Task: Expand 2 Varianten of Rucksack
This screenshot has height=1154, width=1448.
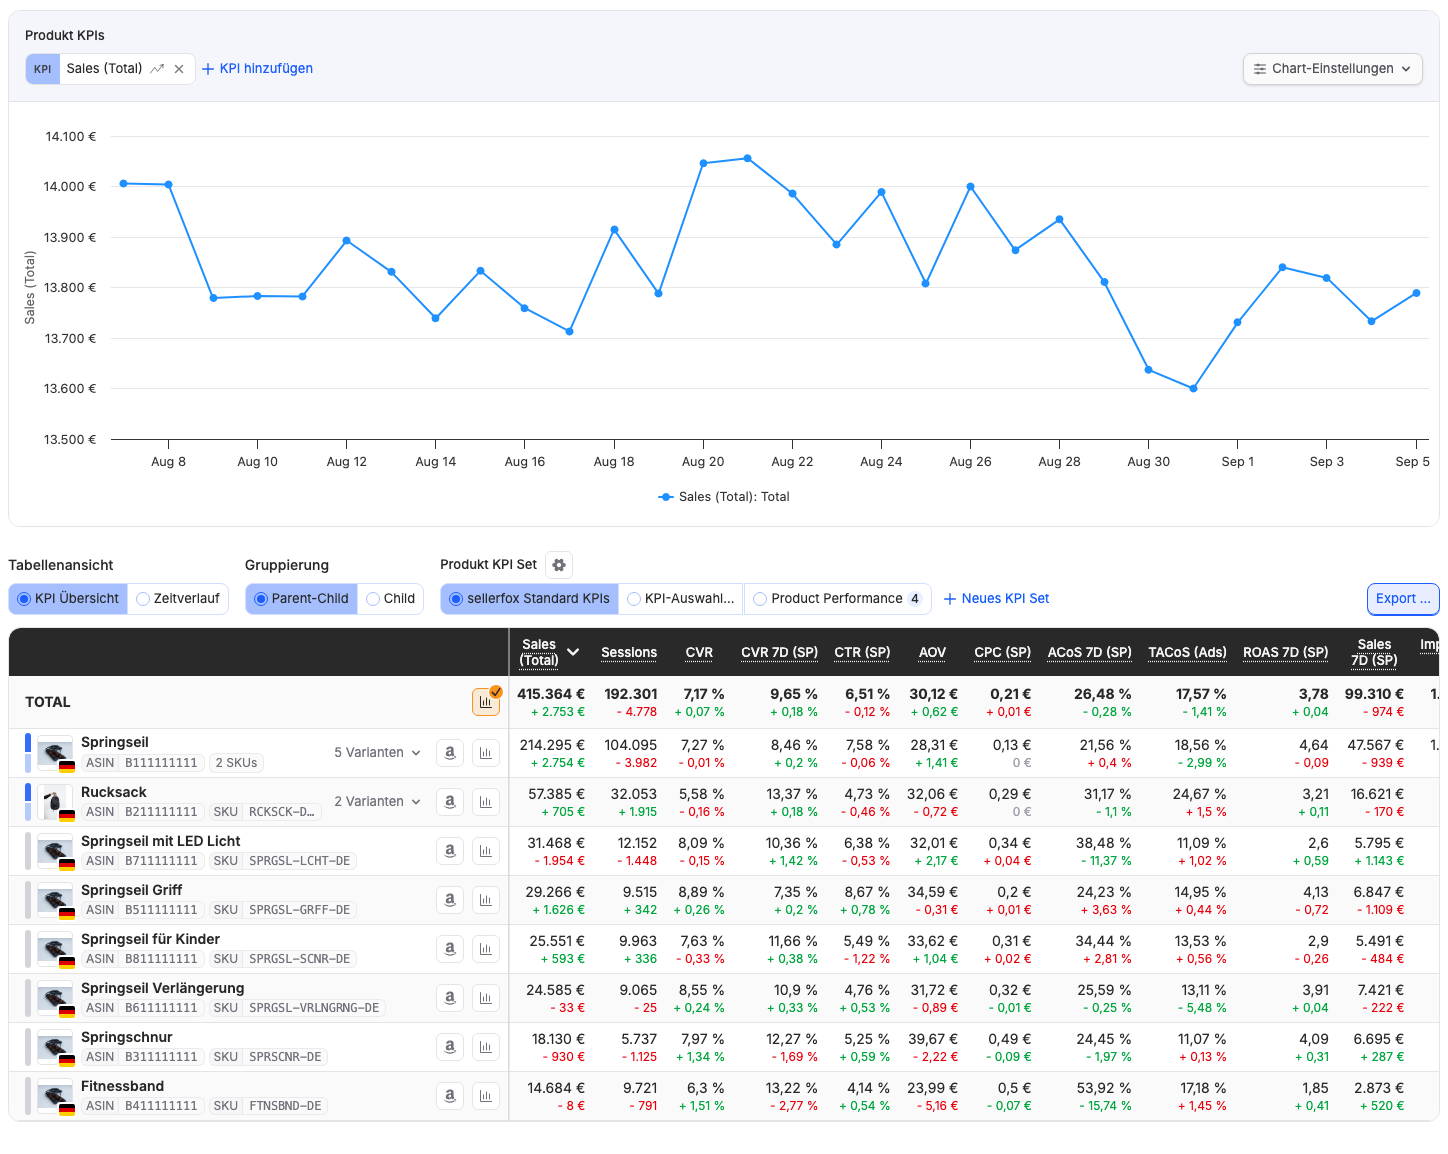Action: click(x=377, y=802)
